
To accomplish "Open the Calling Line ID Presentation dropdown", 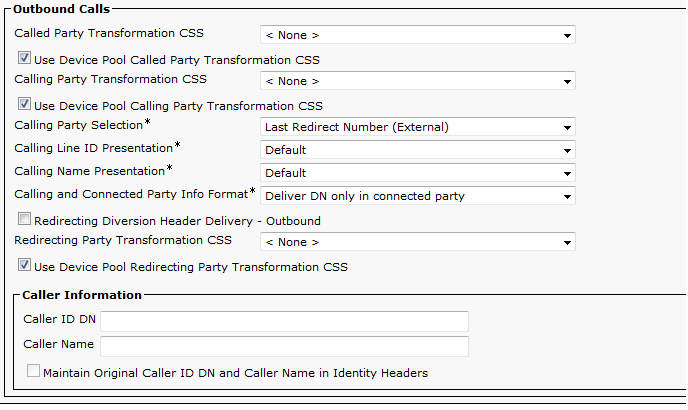I will tap(417, 150).
